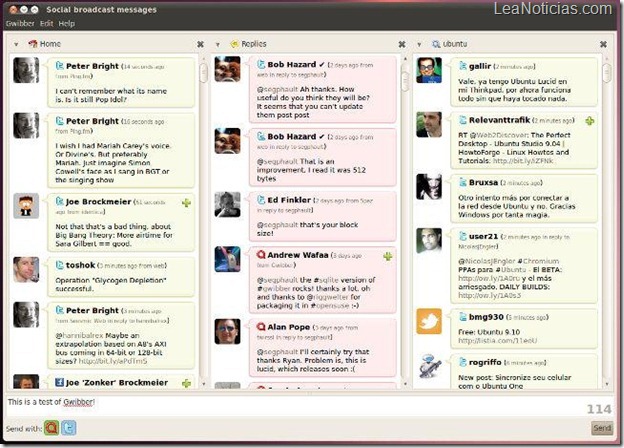
Task: Click Twitter icon beside Ed Finkler name
Action: (261, 200)
